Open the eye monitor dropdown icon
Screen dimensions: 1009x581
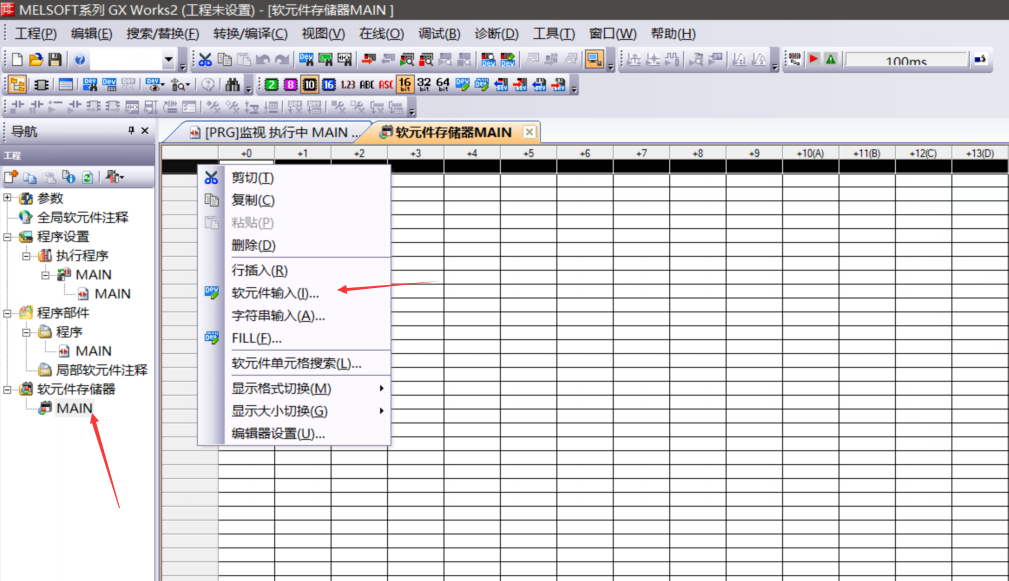coord(154,84)
